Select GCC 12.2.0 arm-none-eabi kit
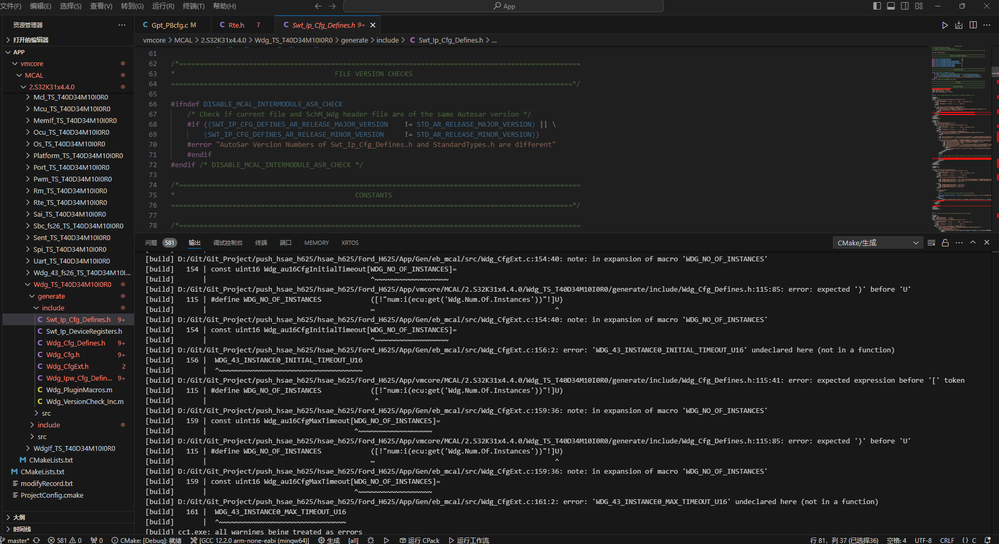Viewport: 999px width, 544px height. 250,540
